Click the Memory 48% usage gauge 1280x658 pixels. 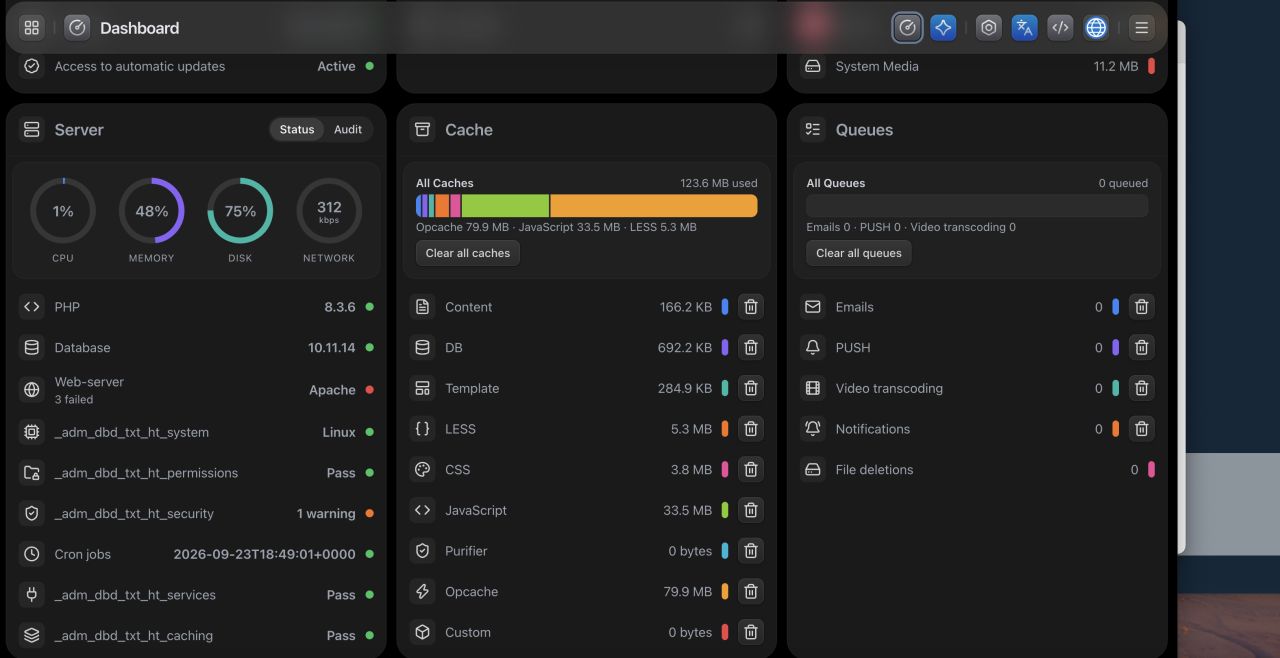point(151,211)
